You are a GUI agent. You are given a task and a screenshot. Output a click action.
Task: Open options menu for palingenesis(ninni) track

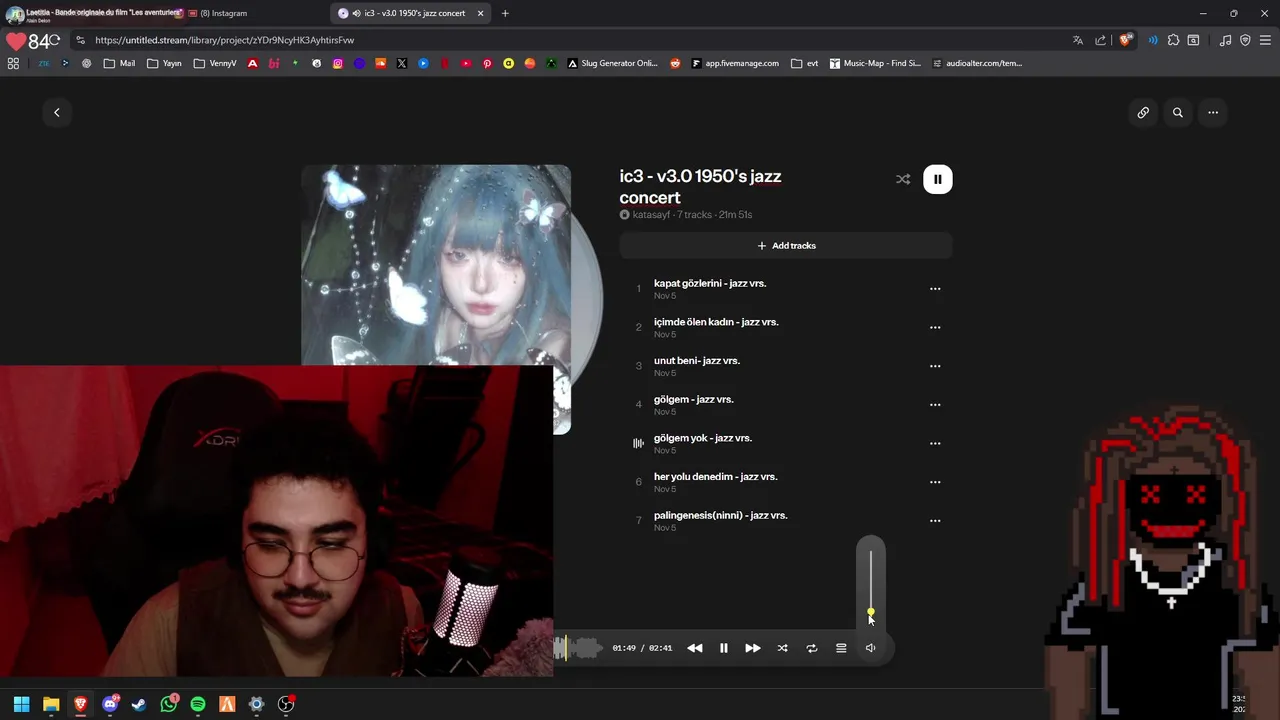935,521
